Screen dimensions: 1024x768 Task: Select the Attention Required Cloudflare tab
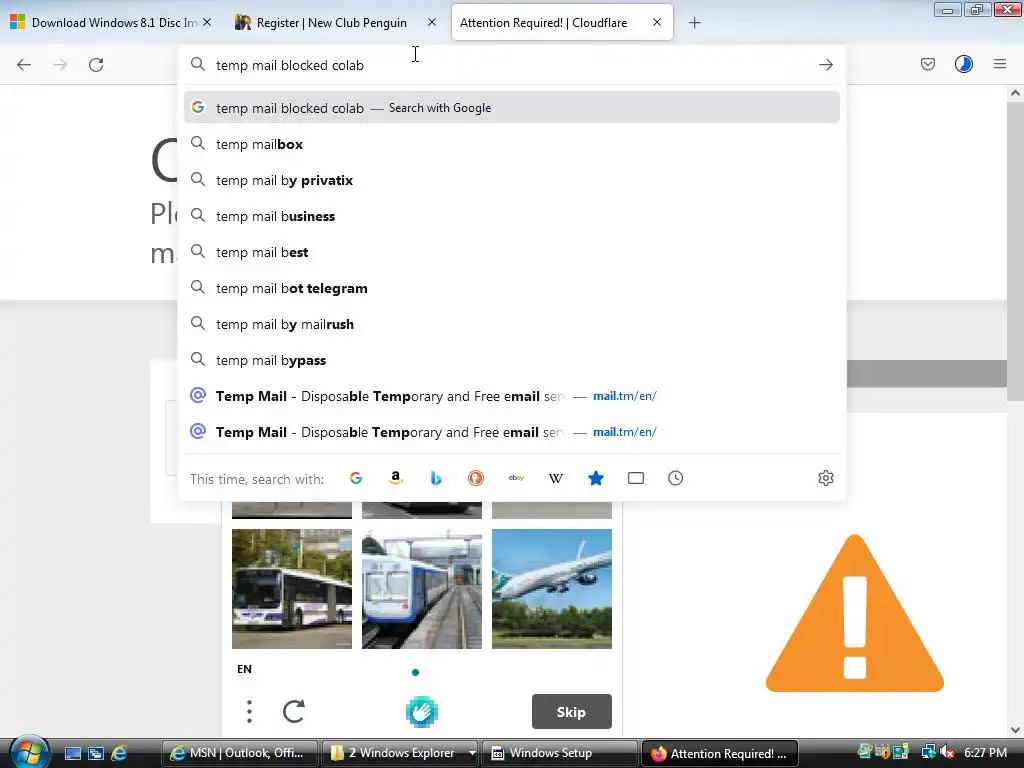[562, 23]
